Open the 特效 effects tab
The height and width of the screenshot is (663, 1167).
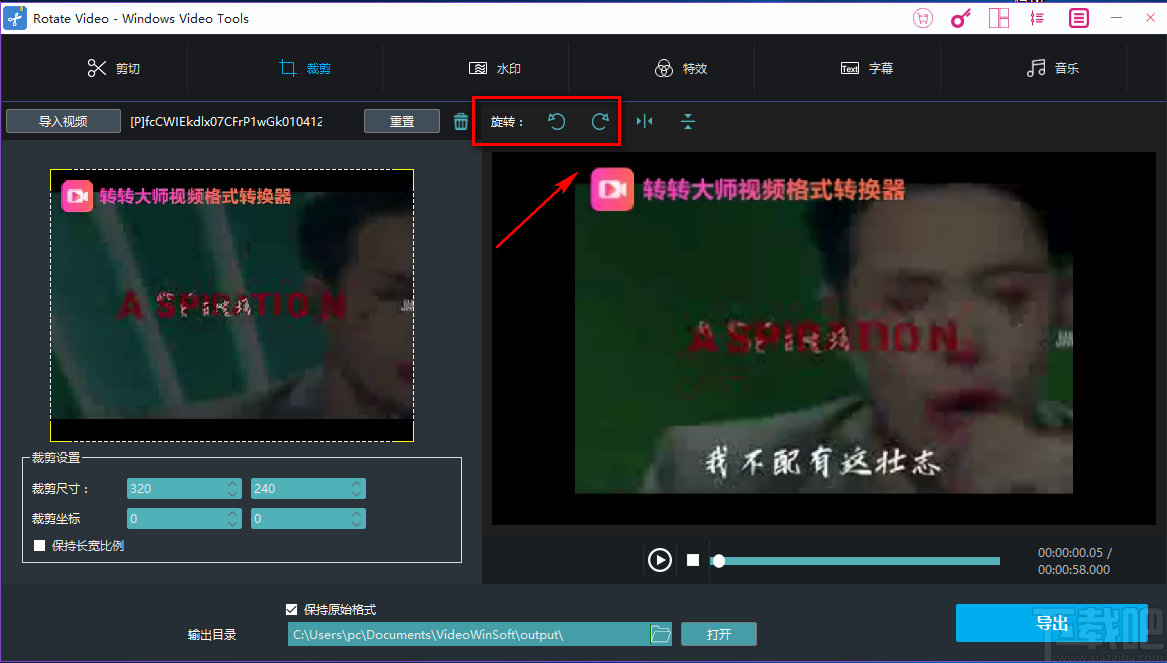tap(681, 68)
